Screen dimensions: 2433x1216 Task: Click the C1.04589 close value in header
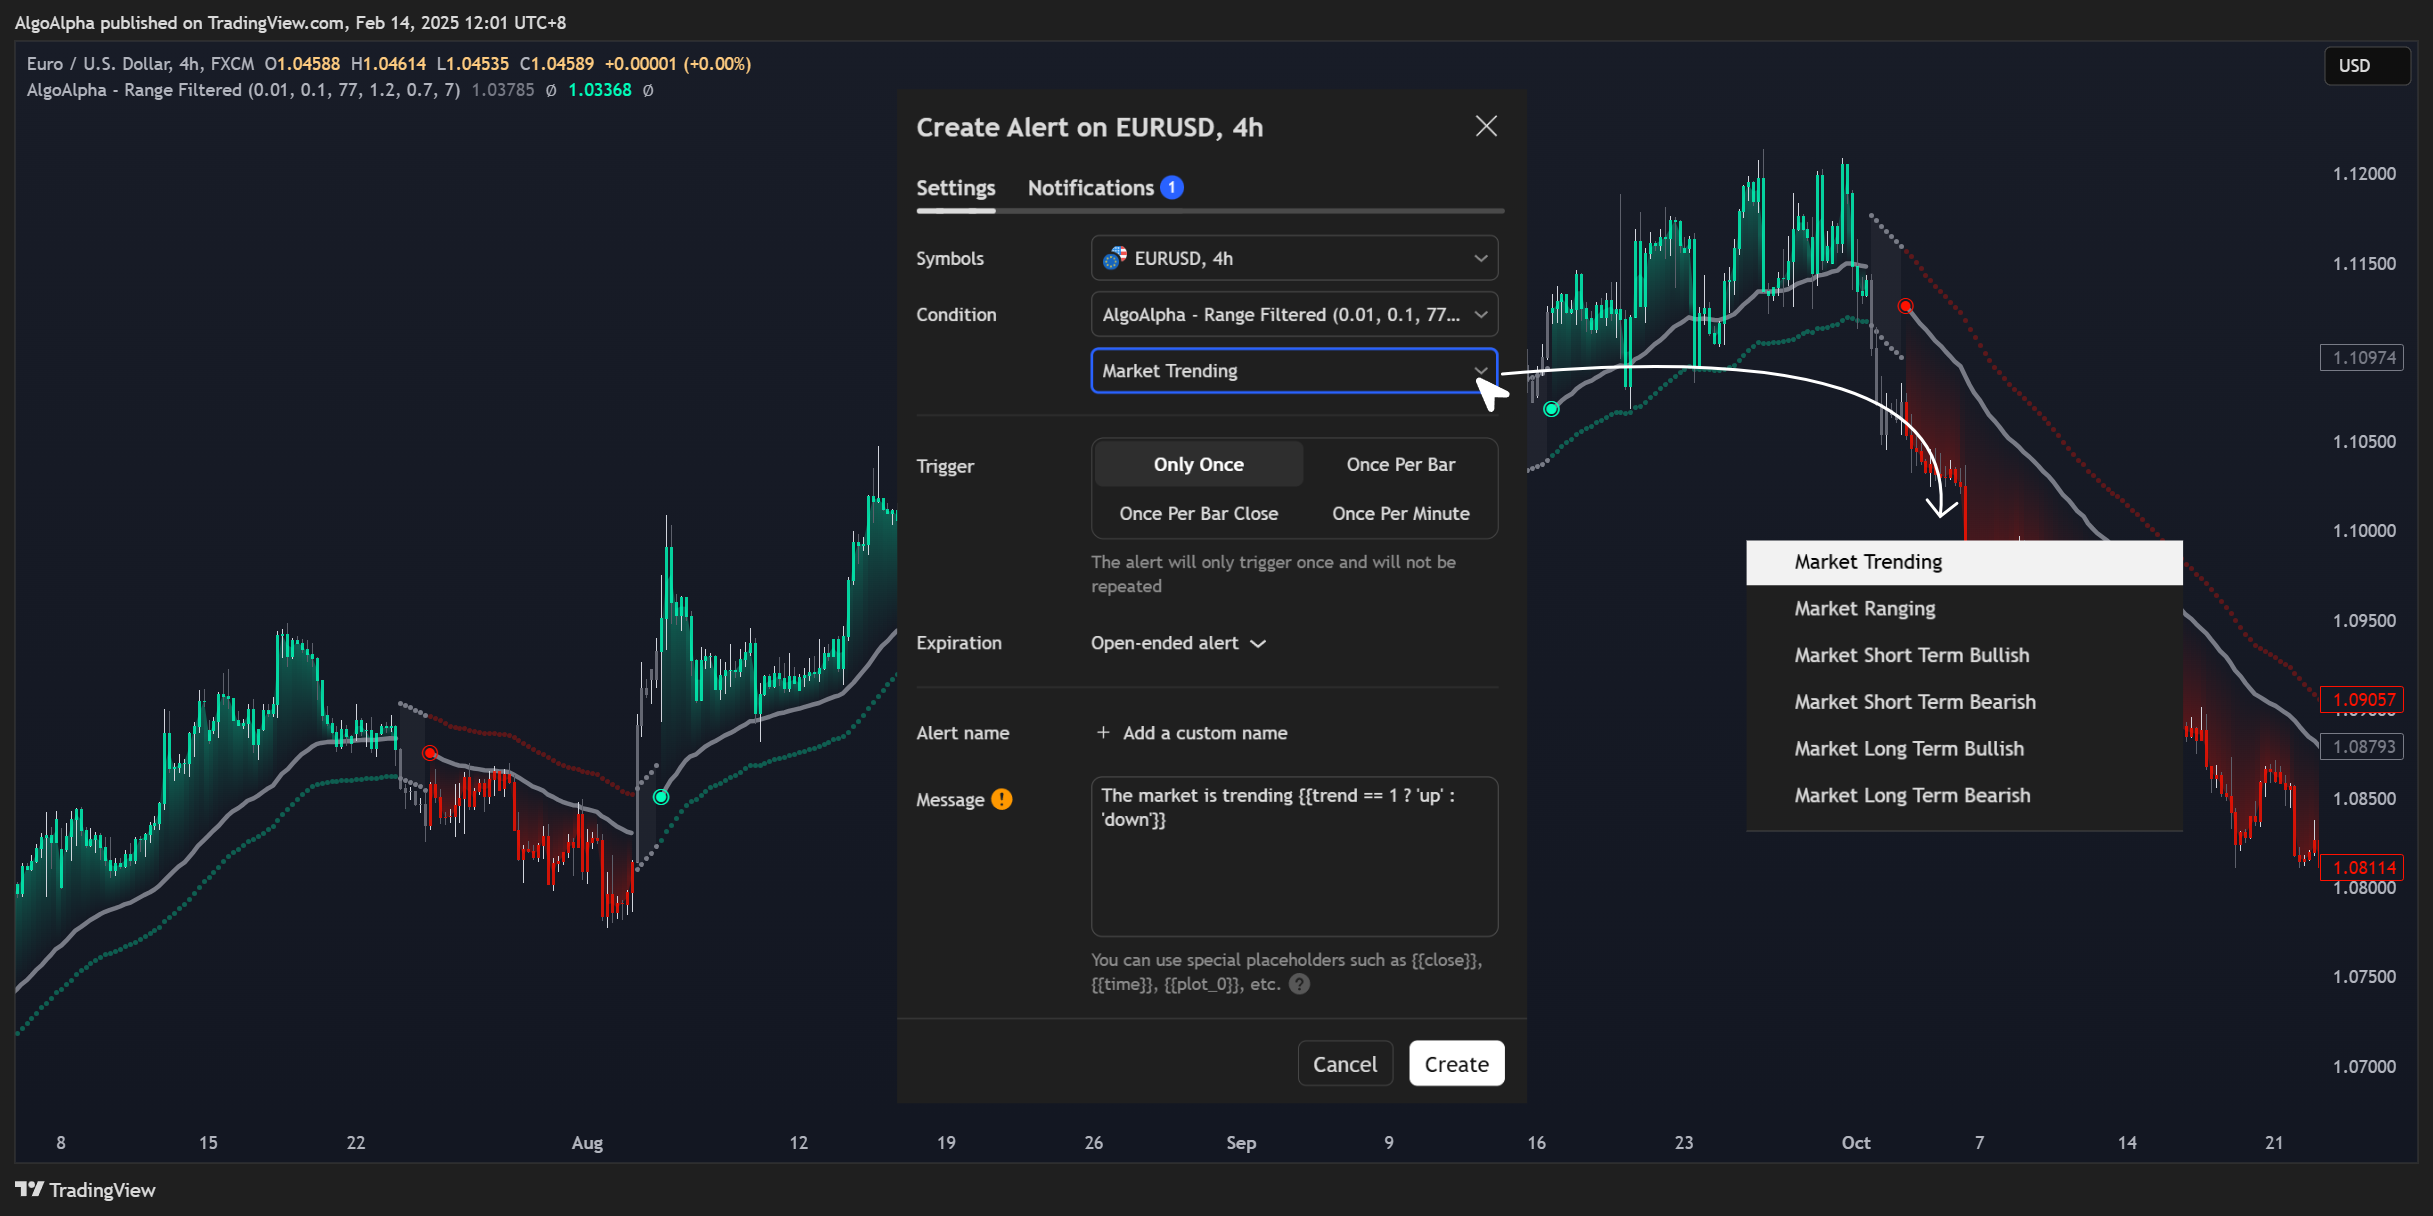[557, 64]
